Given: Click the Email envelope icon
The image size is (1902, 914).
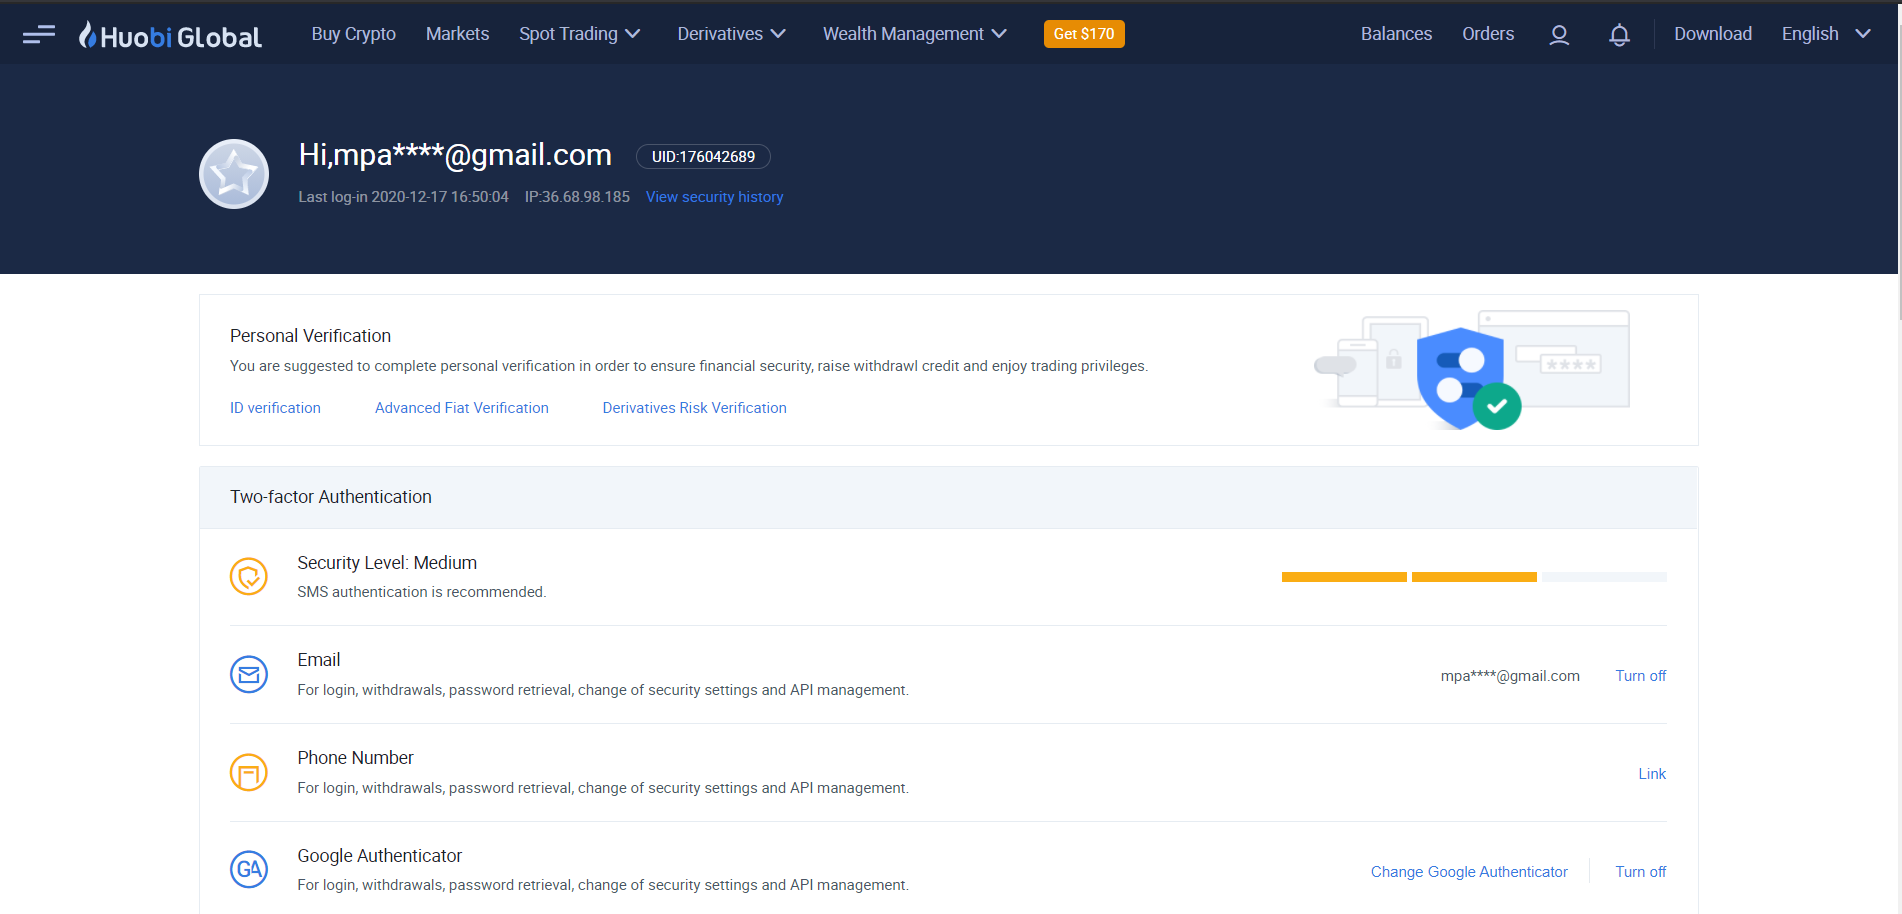Looking at the screenshot, I should pyautogui.click(x=249, y=675).
